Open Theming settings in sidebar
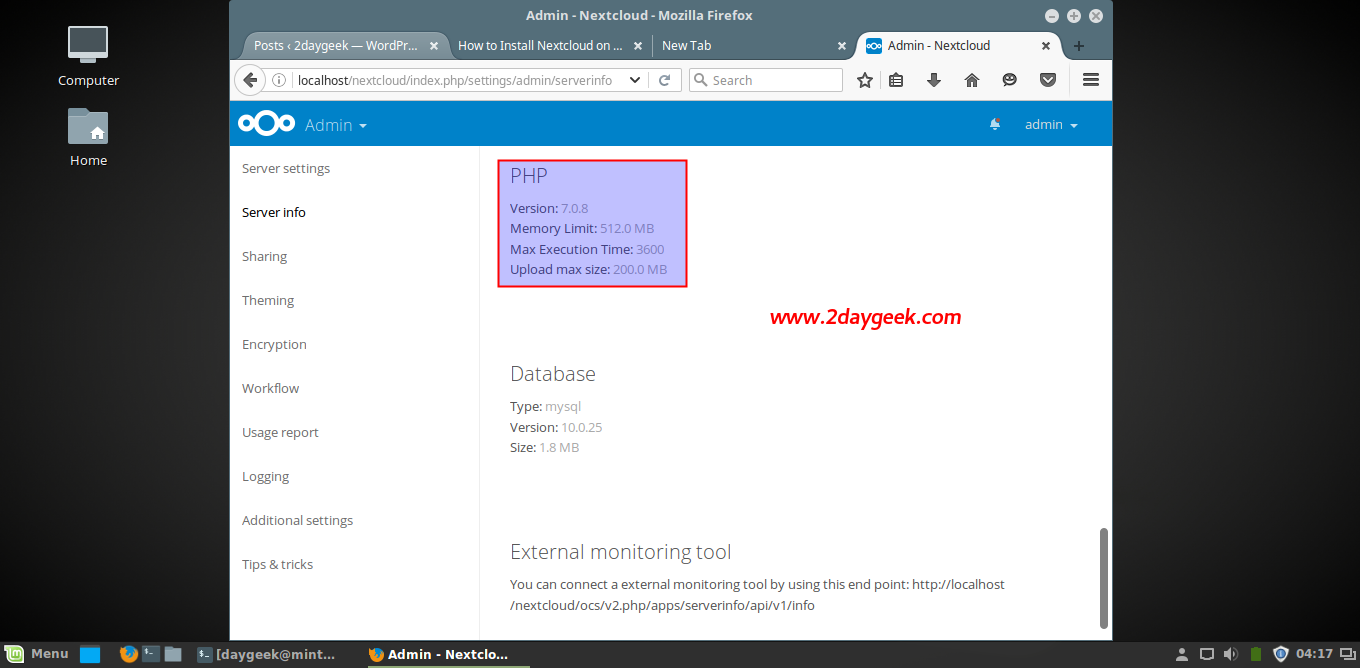 (x=268, y=300)
